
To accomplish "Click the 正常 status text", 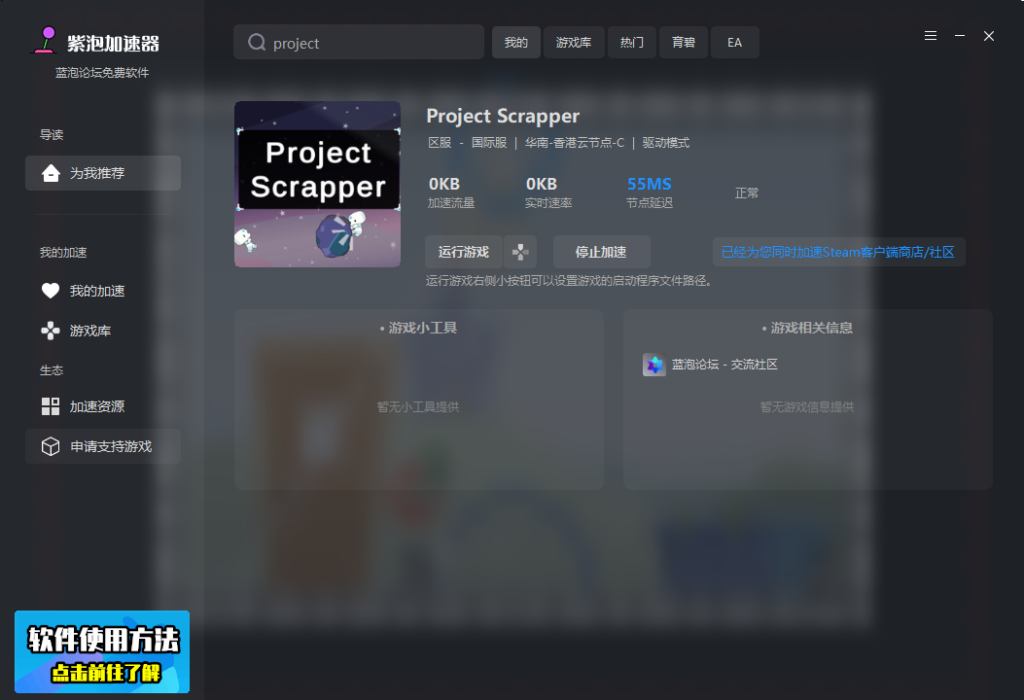I will 746,193.
